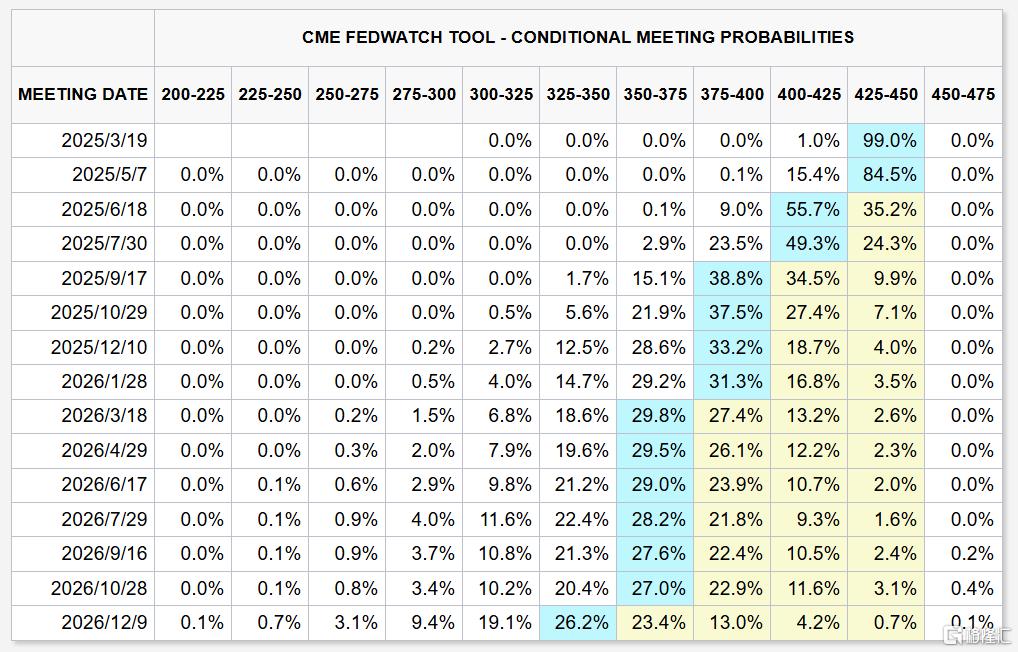The image size is (1018, 652).
Task: Click the 425-450 column header
Action: click(x=885, y=94)
